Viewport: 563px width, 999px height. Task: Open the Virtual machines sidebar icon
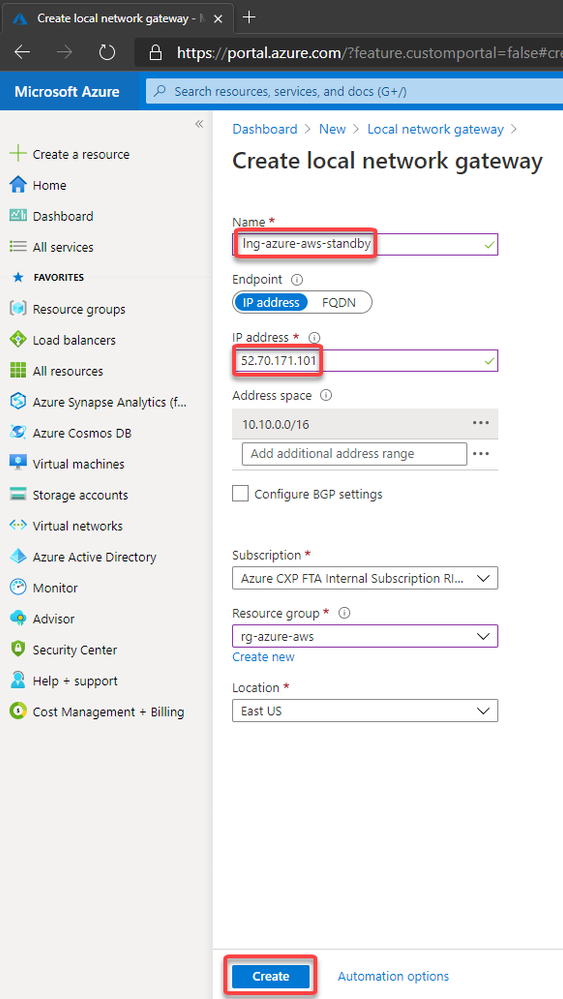18,463
